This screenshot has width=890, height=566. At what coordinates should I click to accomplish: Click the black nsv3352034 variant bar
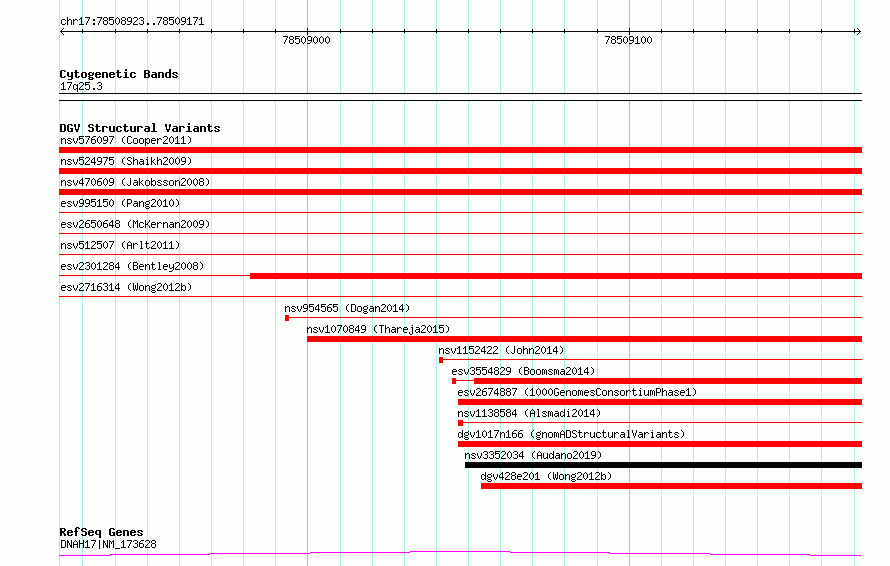coord(663,465)
